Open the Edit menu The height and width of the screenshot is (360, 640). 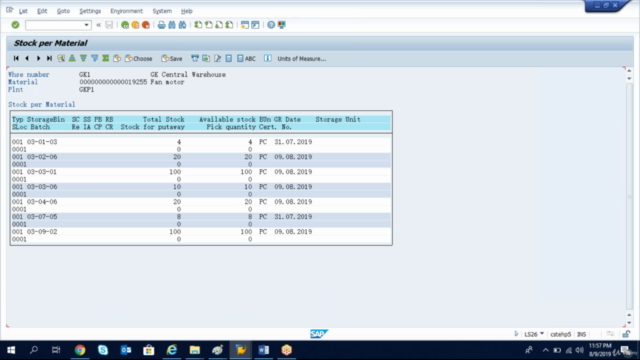[x=42, y=11]
